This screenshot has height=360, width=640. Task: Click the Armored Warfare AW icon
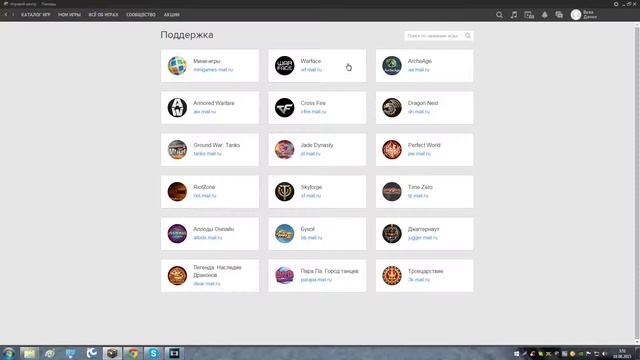tap(177, 108)
